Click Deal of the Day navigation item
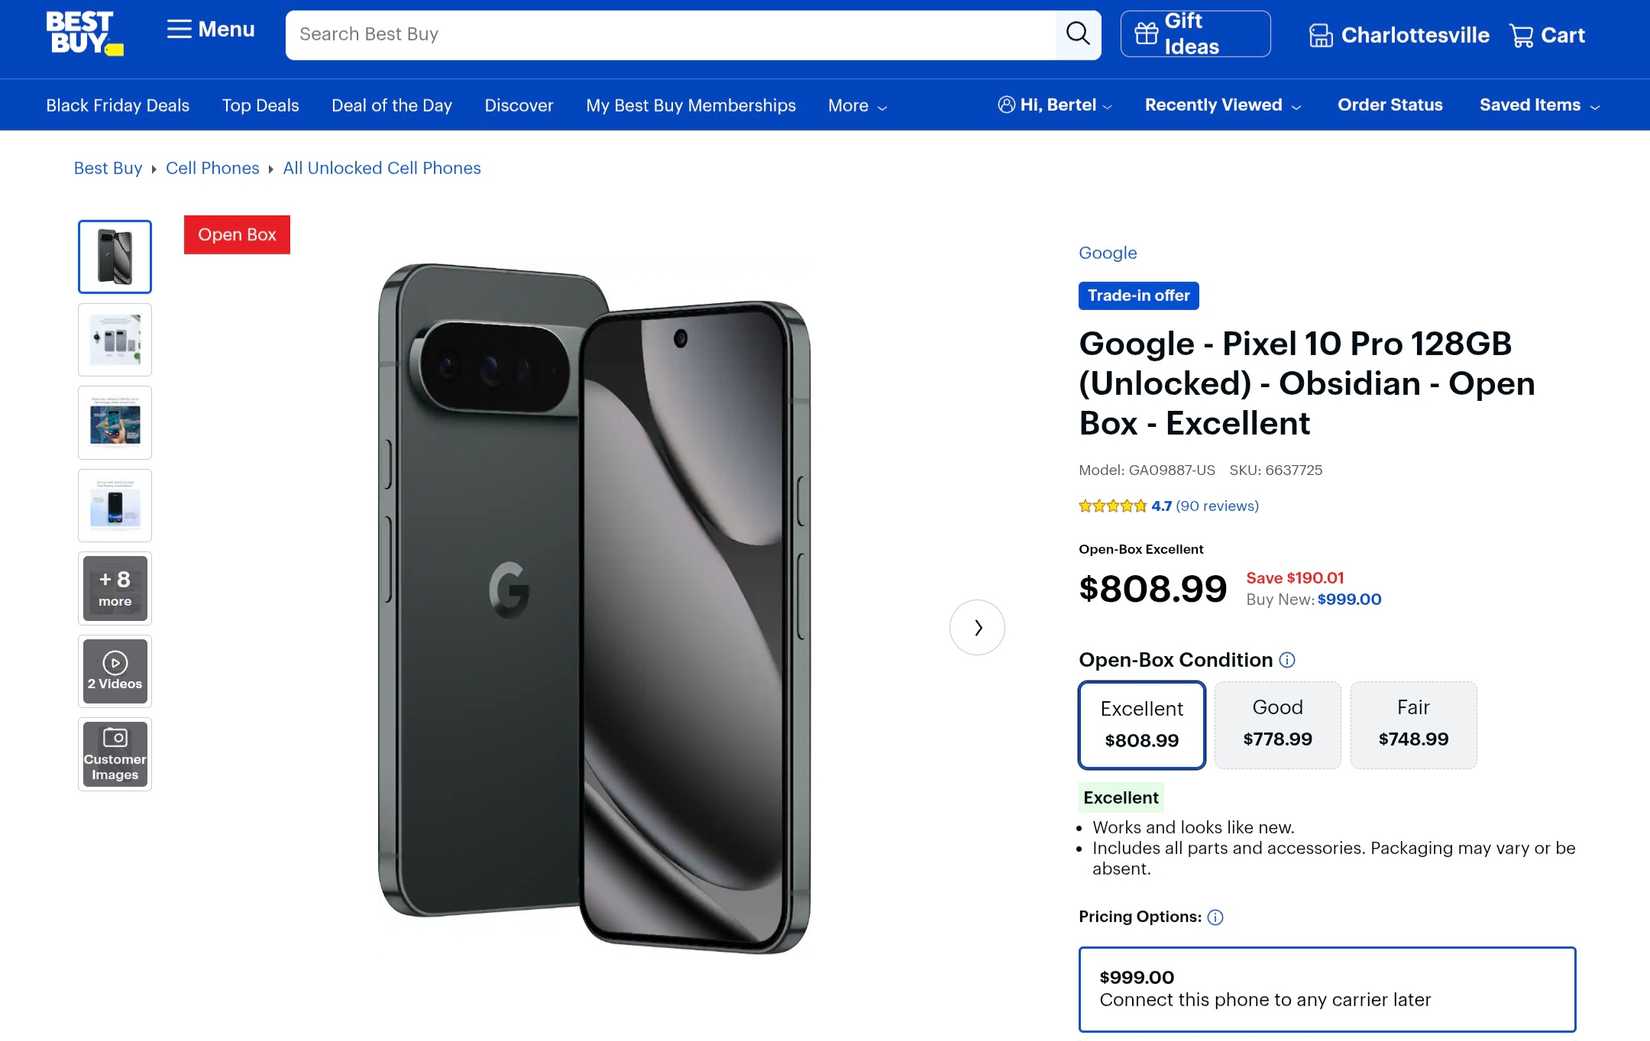 pos(391,105)
